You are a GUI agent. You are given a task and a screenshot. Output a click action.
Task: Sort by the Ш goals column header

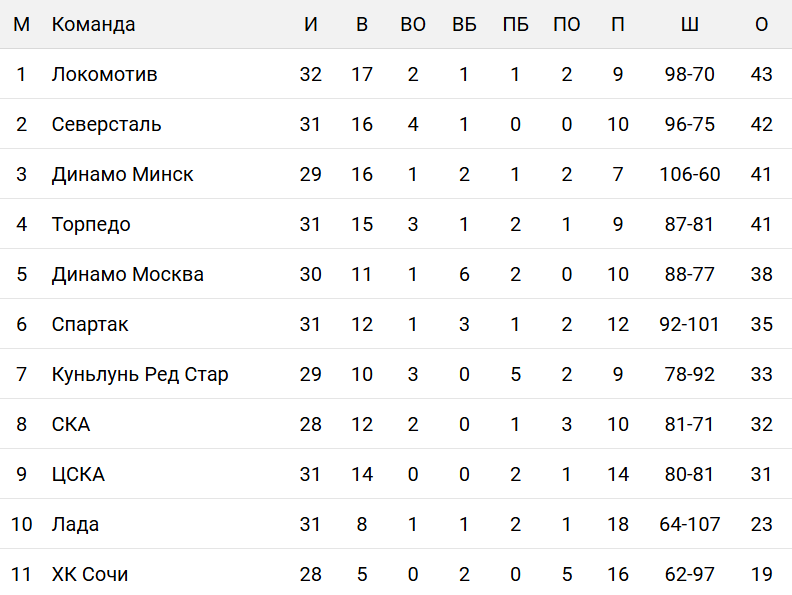pyautogui.click(x=690, y=24)
